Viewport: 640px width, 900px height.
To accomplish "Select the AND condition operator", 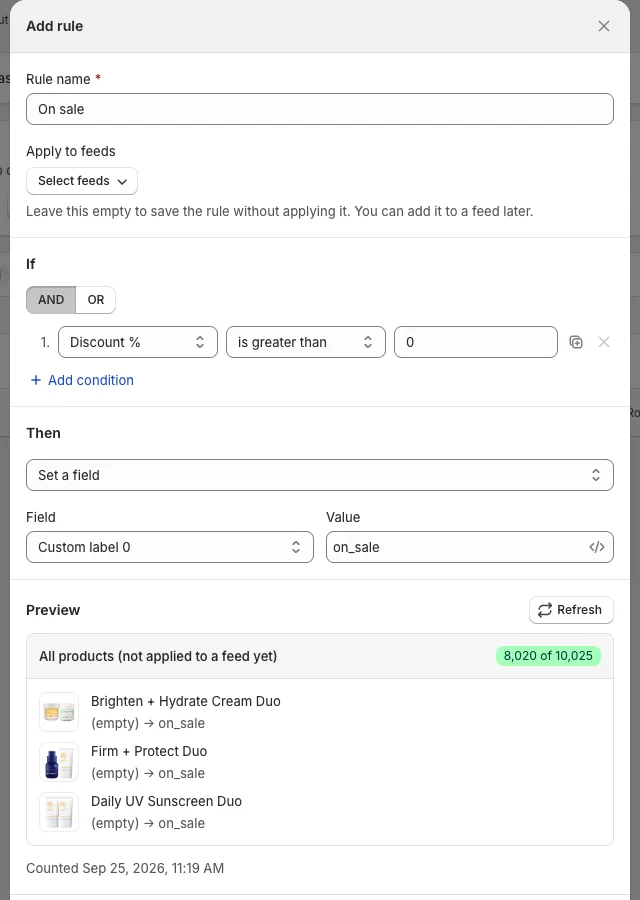I will (51, 300).
